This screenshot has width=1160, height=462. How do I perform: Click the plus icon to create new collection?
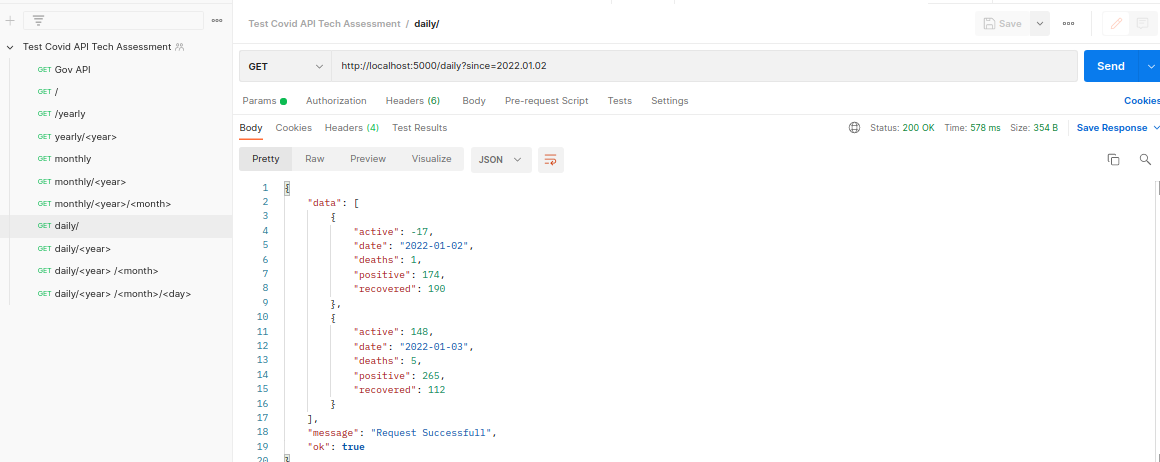tap(10, 21)
